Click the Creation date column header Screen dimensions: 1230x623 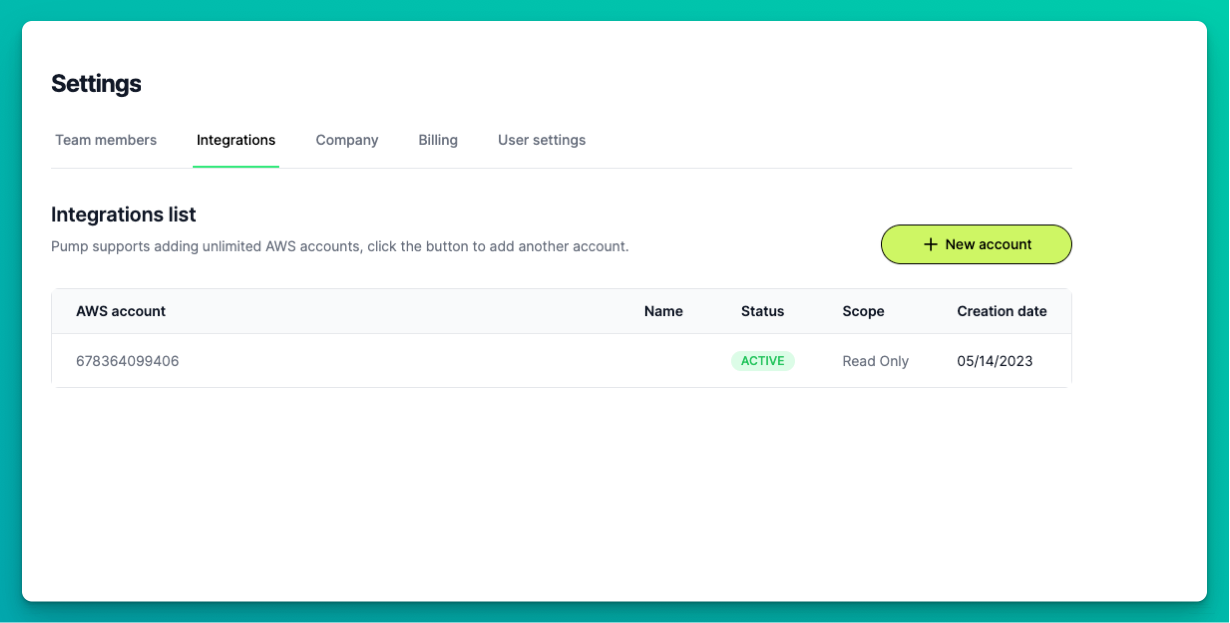tap(1002, 311)
